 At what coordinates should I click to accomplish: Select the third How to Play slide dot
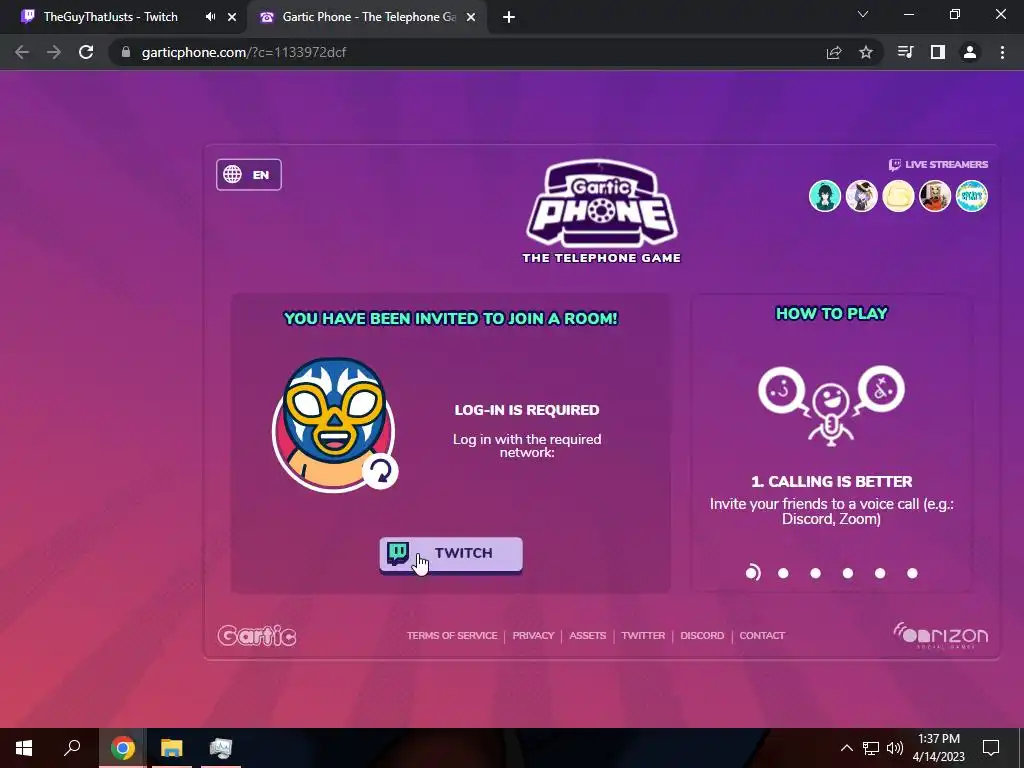click(x=816, y=573)
